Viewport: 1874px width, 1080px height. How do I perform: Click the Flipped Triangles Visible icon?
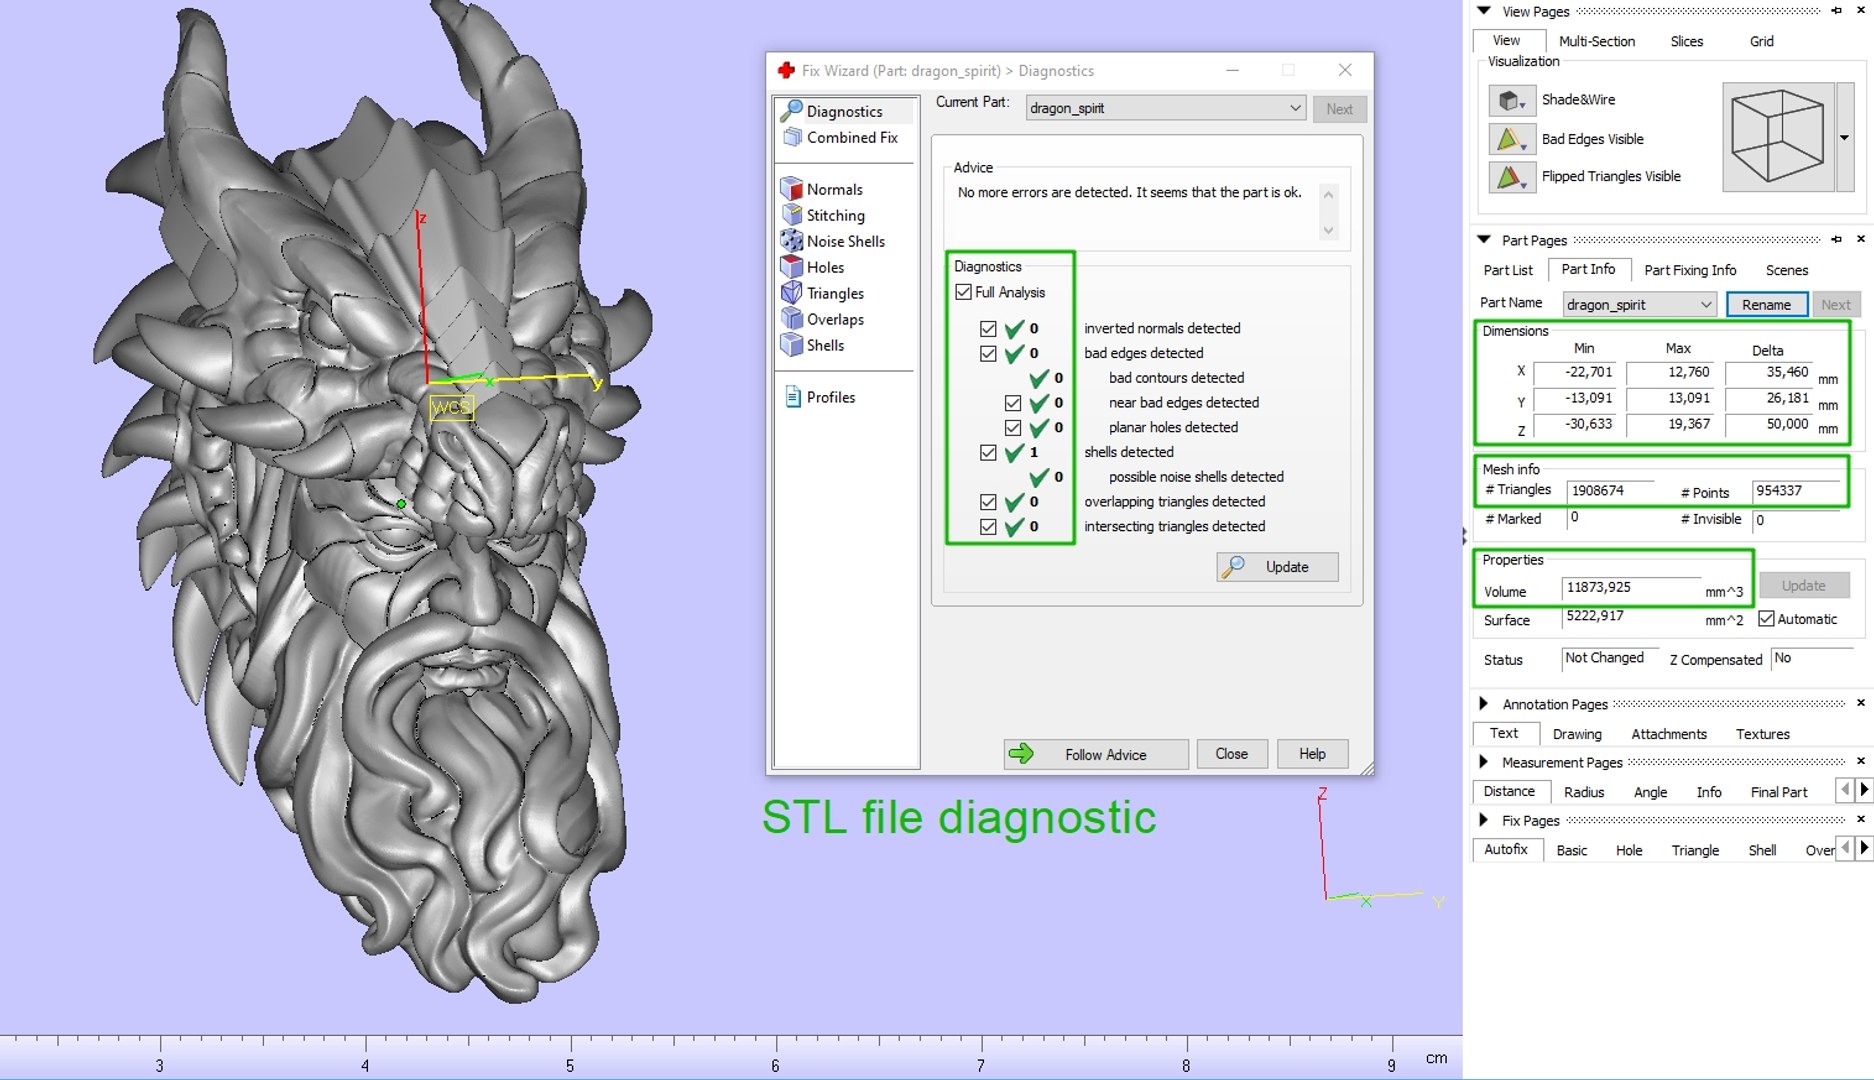(1511, 177)
